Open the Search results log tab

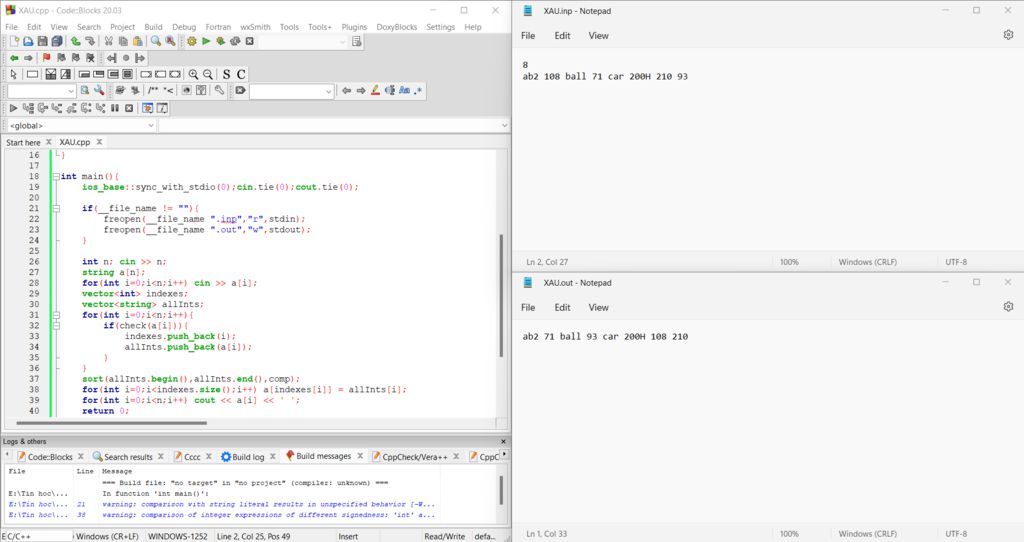tap(123, 457)
